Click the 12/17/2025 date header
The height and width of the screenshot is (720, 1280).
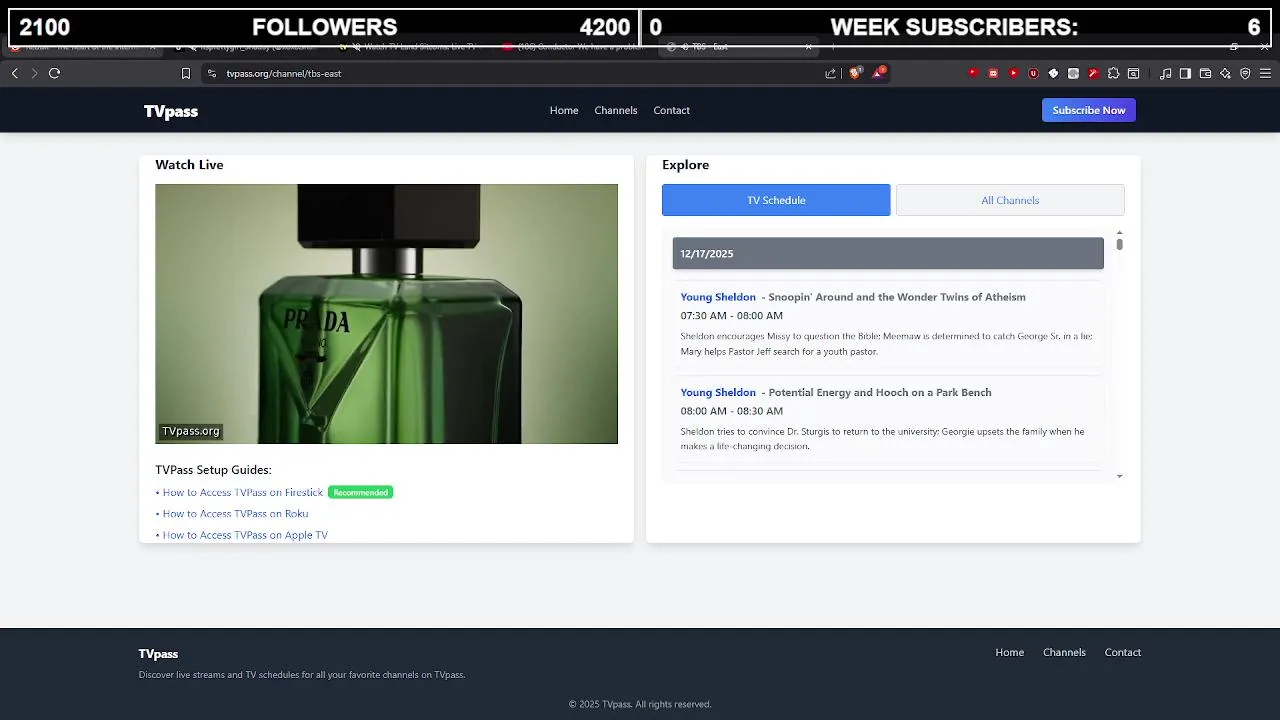click(x=888, y=253)
